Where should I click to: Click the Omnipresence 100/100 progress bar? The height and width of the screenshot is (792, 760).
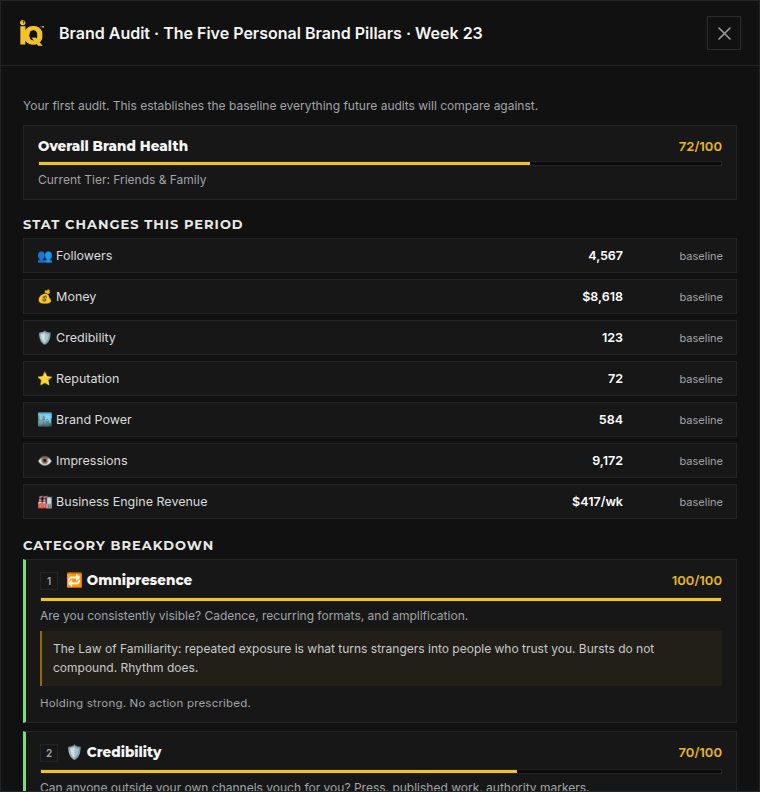(381, 600)
